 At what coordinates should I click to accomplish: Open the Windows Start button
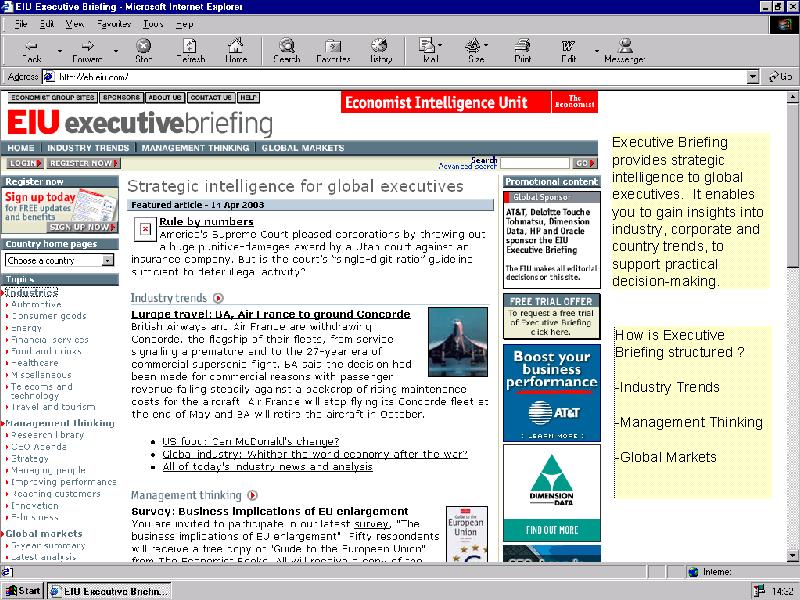(x=23, y=591)
